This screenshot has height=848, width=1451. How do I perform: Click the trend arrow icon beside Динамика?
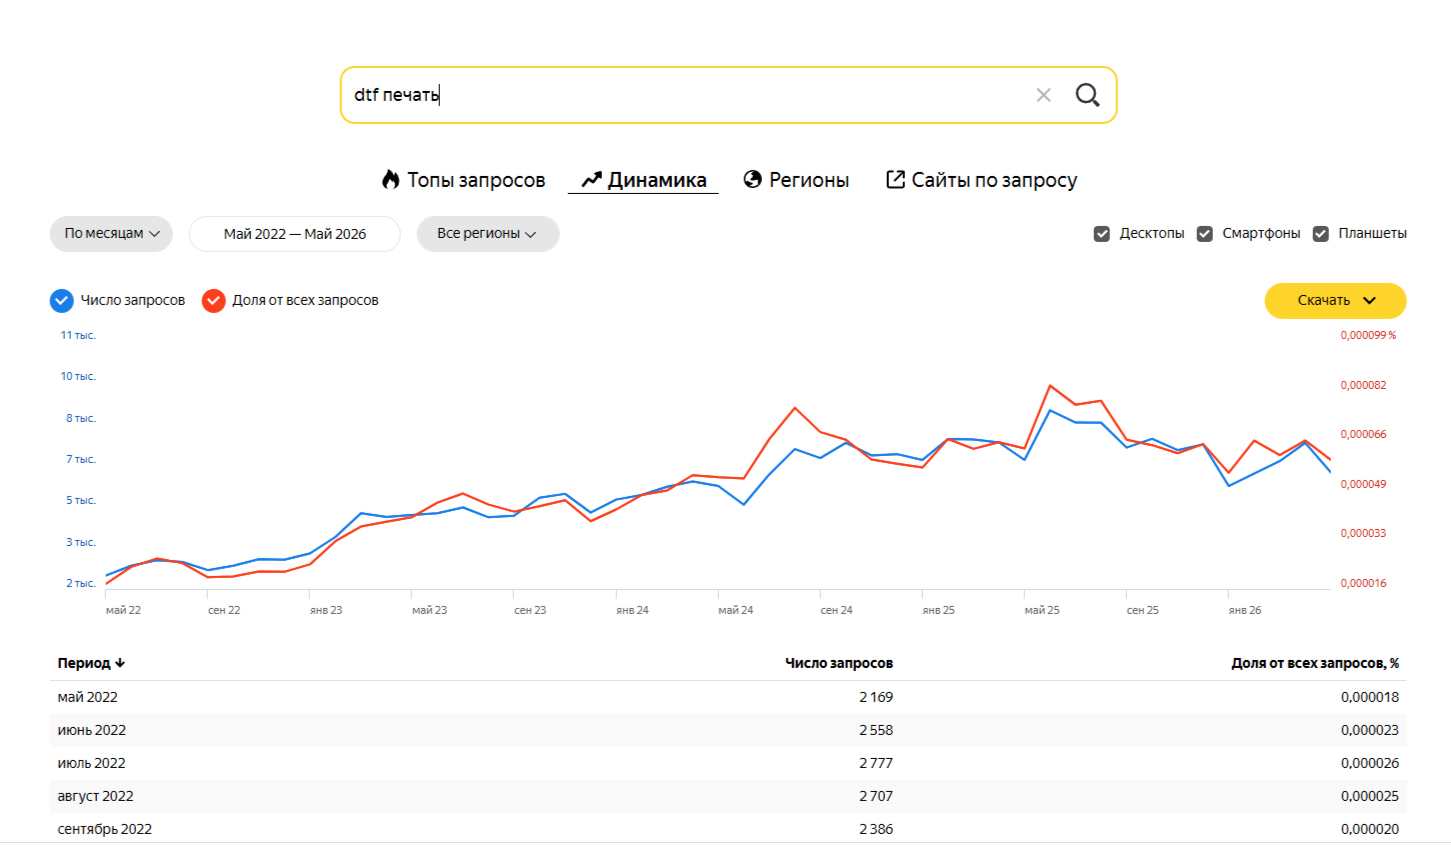(x=592, y=180)
